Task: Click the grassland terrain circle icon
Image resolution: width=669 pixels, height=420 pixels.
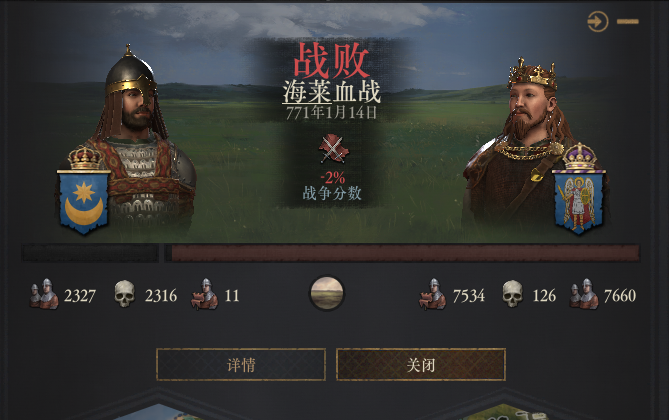Action: tap(326, 293)
